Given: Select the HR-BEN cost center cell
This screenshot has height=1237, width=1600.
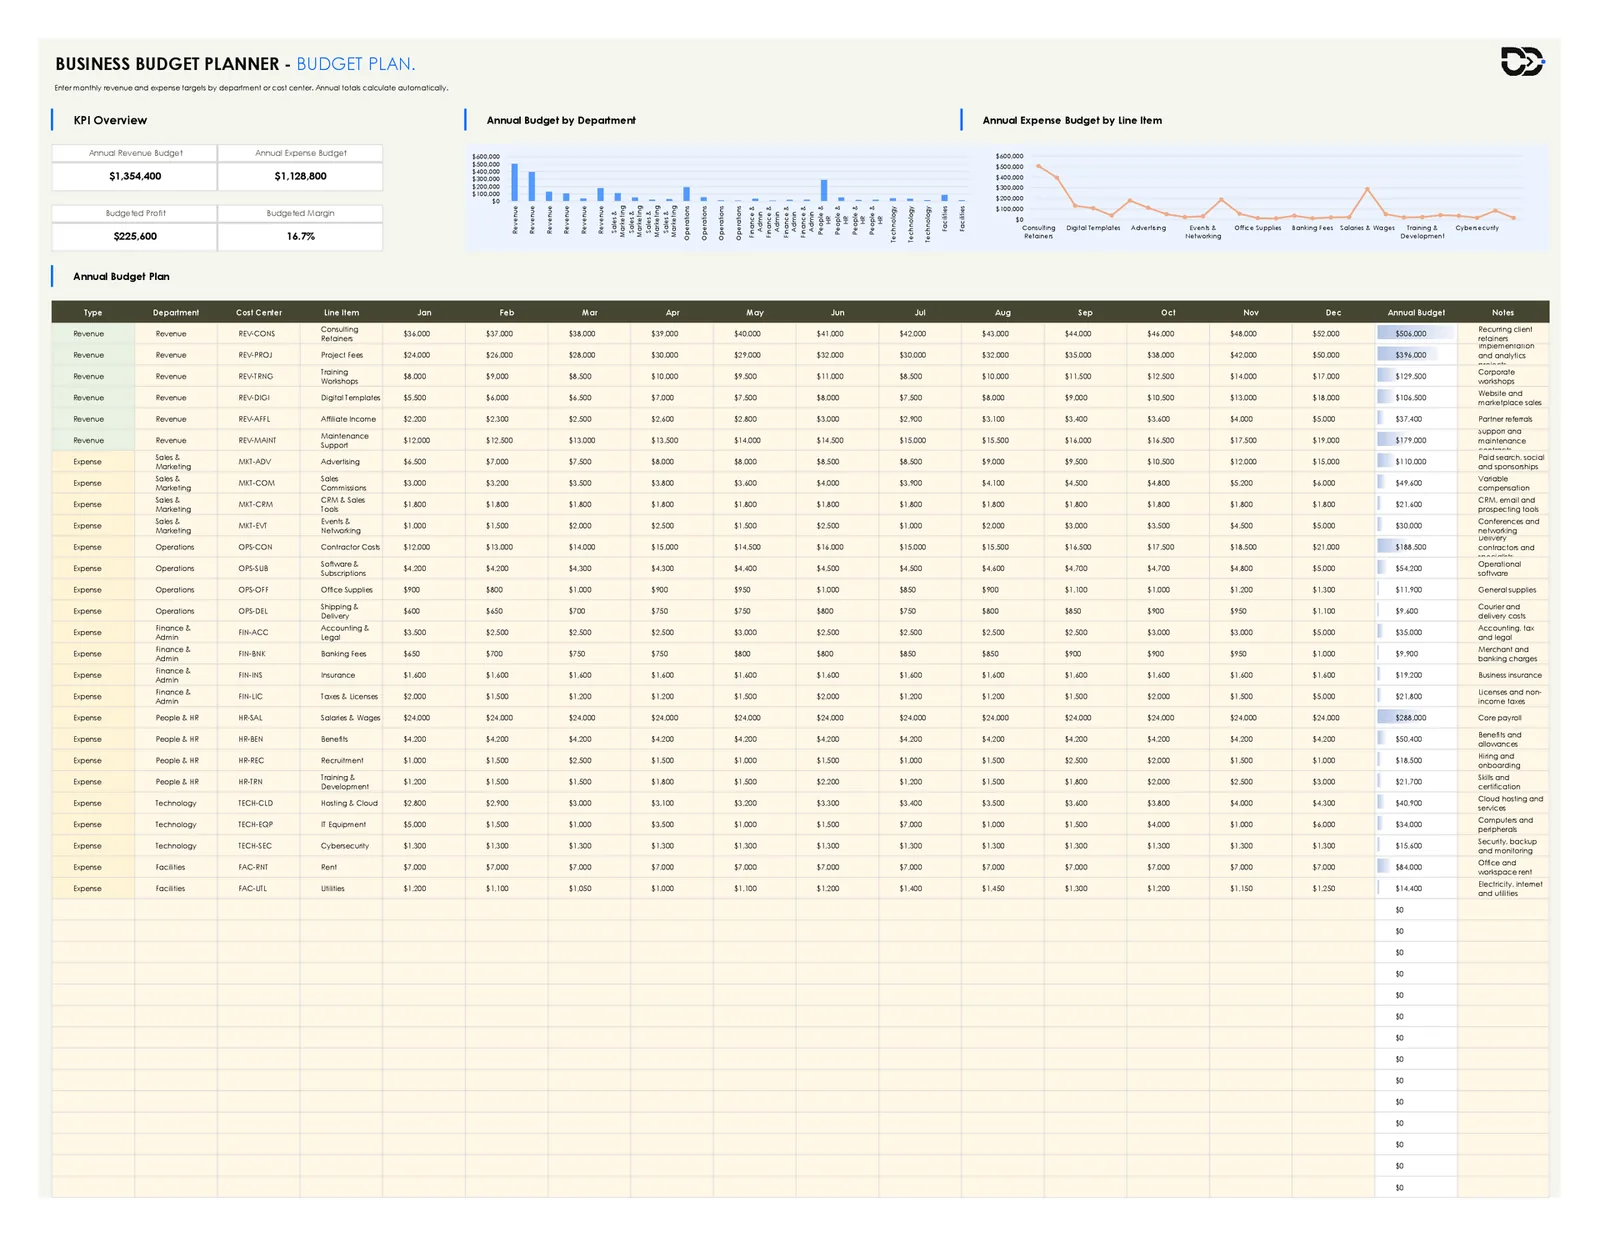Looking at the screenshot, I should coord(259,739).
